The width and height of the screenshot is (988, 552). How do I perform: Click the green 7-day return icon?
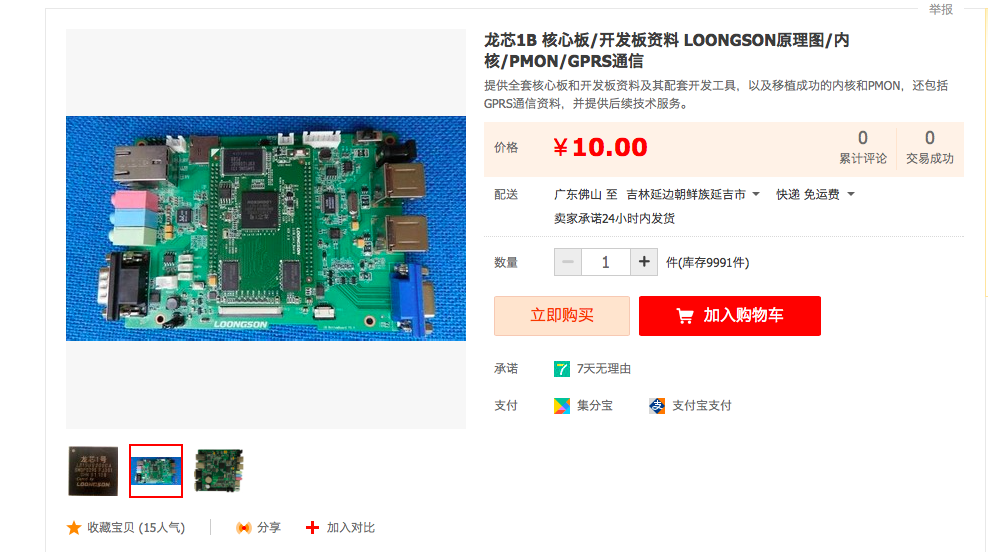[561, 369]
